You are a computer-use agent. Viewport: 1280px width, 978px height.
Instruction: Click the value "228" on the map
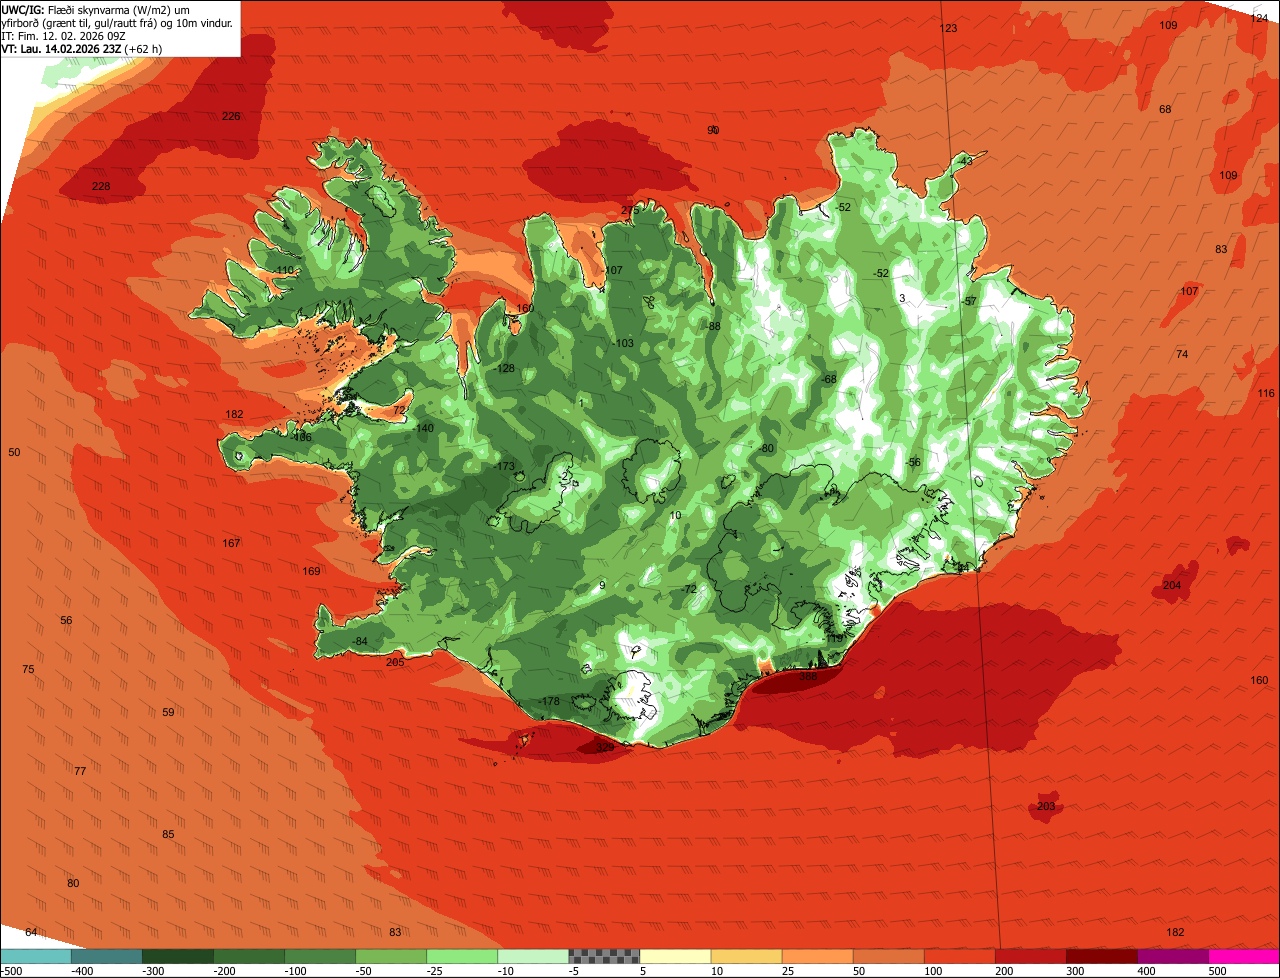click(x=101, y=186)
